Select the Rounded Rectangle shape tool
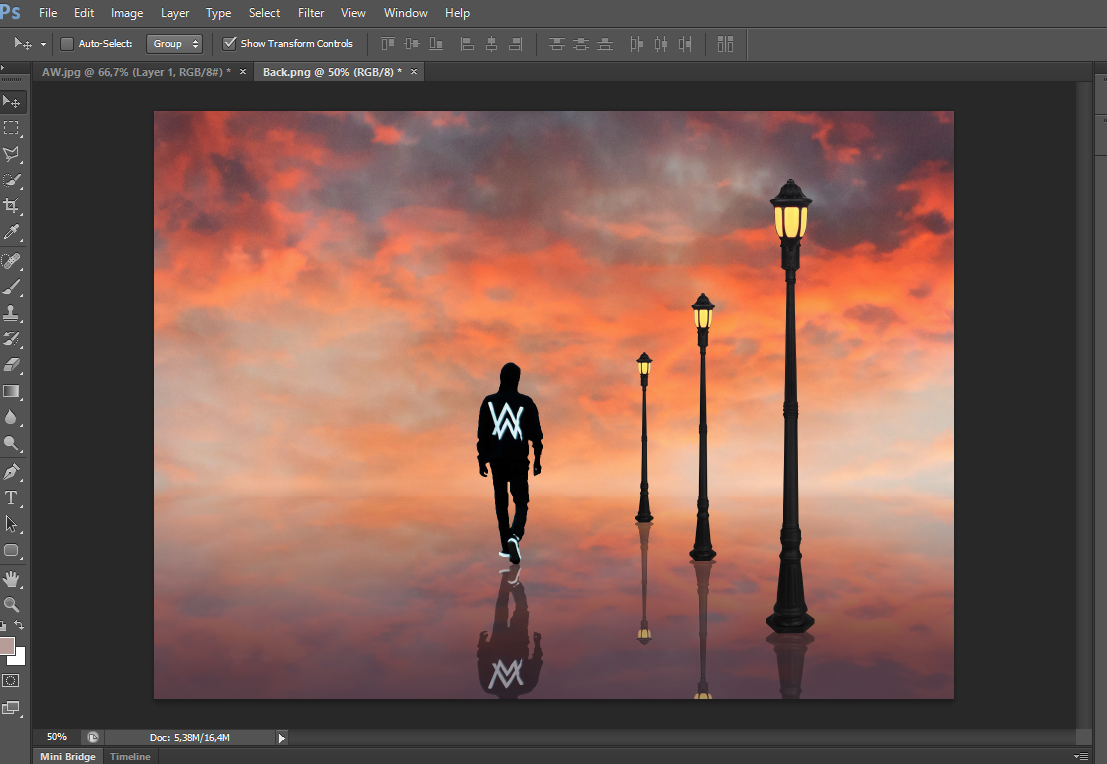1107x764 pixels. tap(11, 550)
